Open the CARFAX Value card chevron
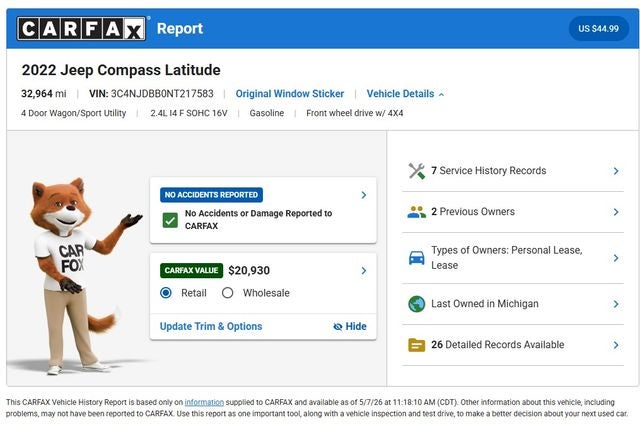640x424 pixels. [x=364, y=271]
